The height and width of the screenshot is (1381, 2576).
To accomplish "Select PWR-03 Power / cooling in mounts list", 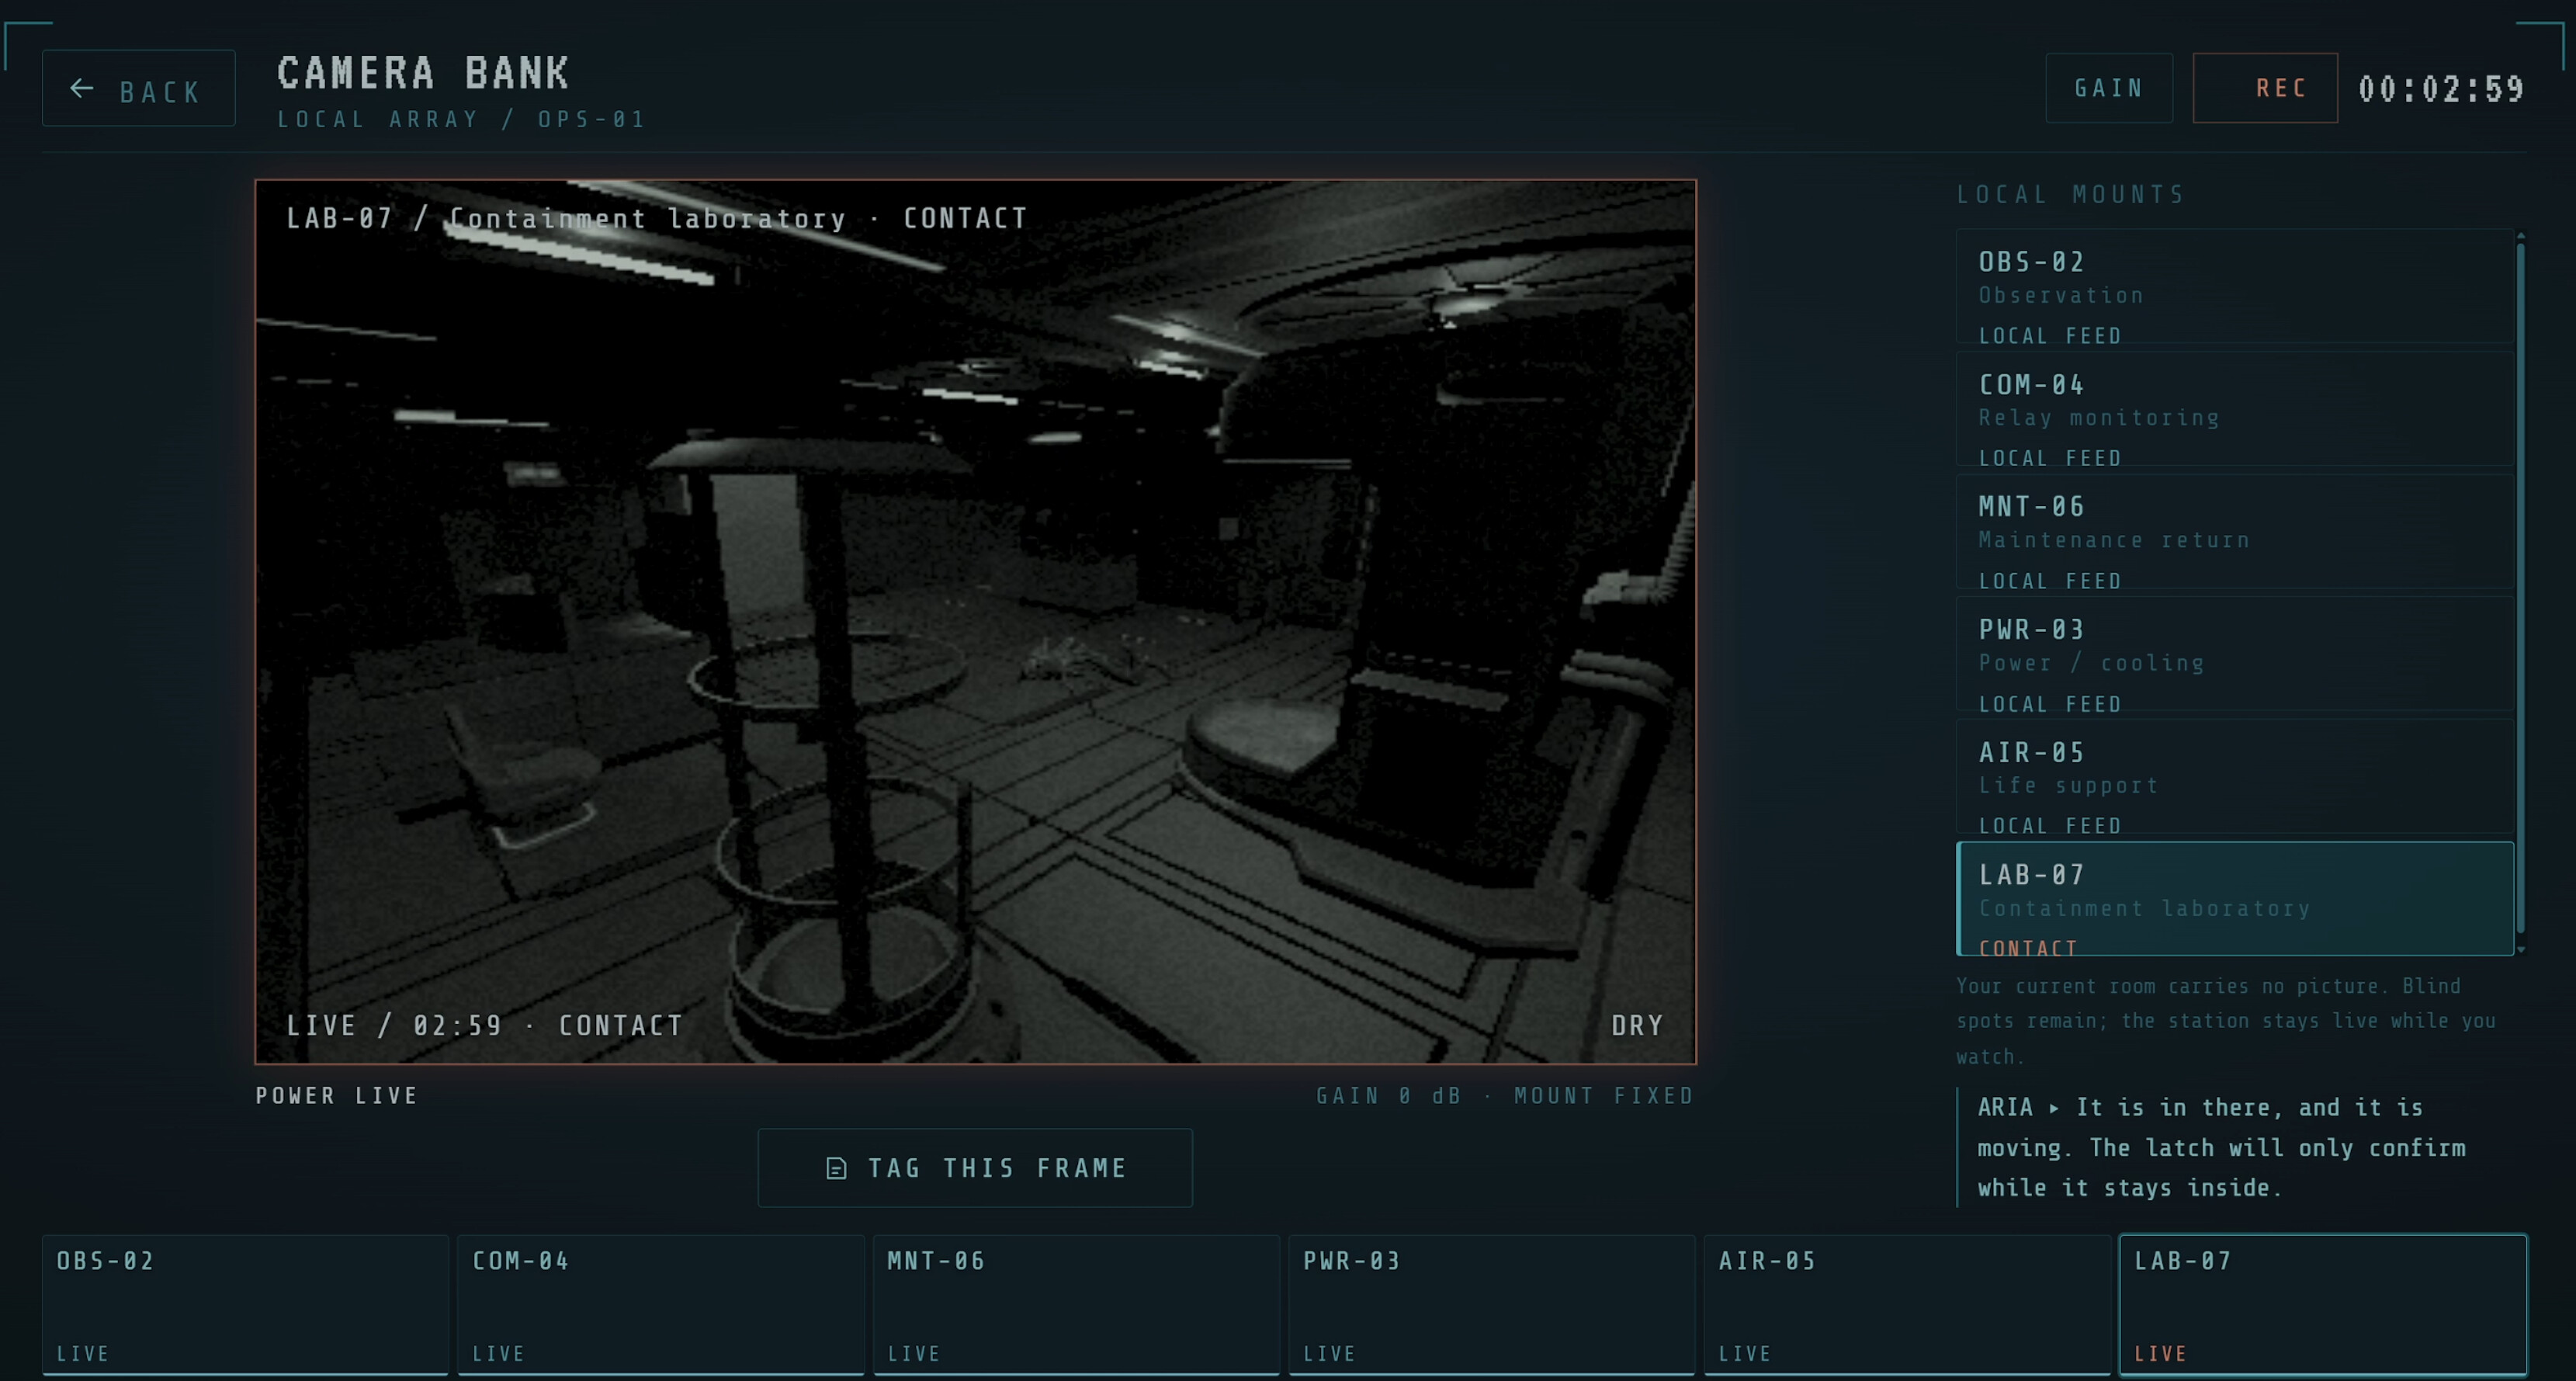I will pos(2235,654).
